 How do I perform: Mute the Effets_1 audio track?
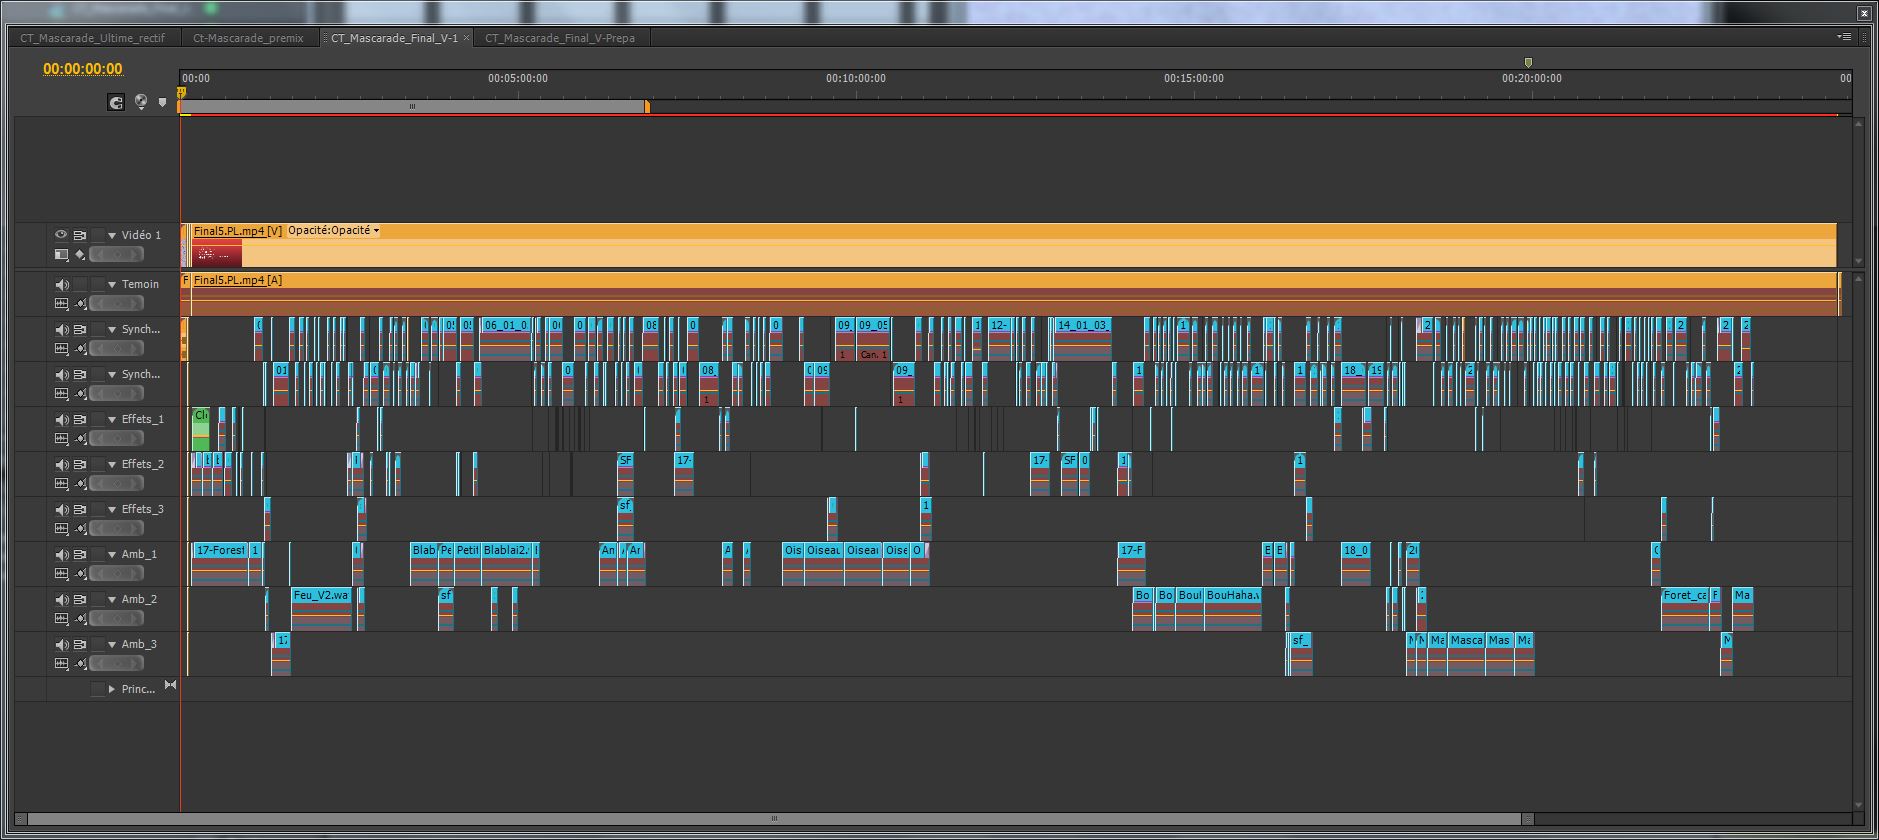(x=61, y=419)
